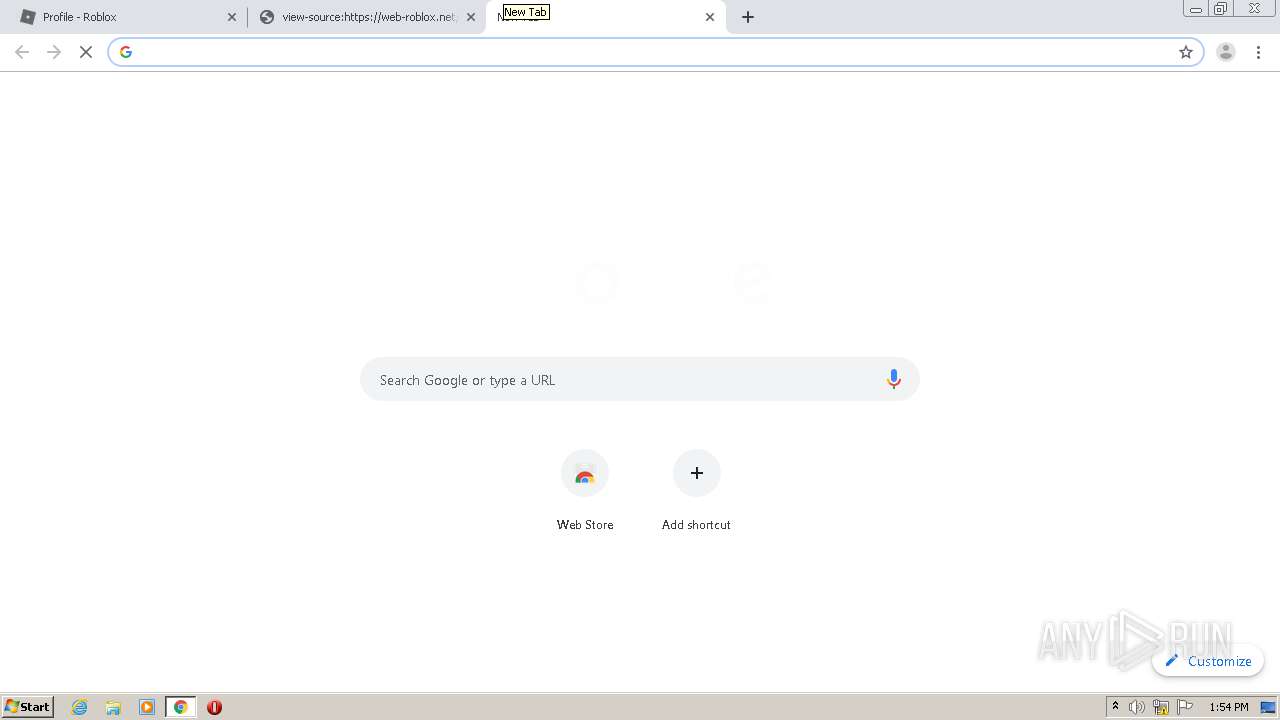The image size is (1280, 720).
Task: Click the Add shortcut plus tile
Action: (697, 473)
